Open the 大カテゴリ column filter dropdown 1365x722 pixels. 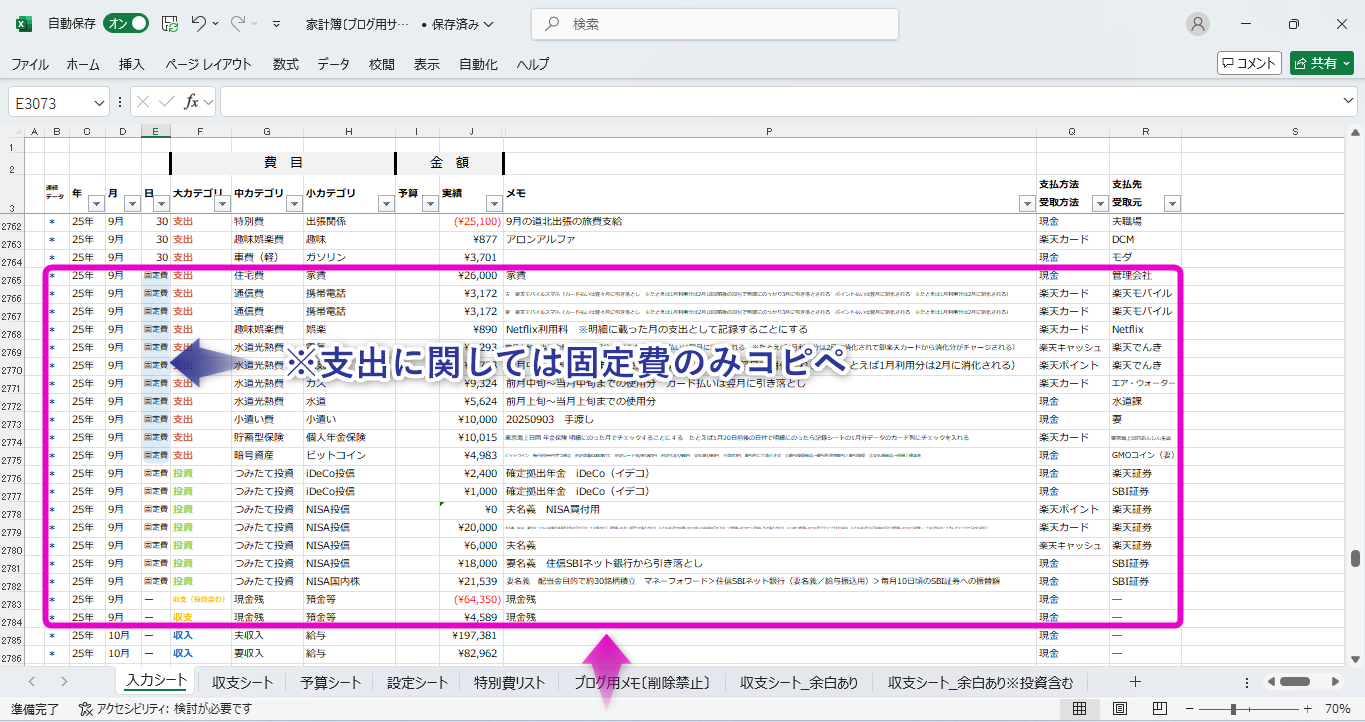pyautogui.click(x=220, y=204)
